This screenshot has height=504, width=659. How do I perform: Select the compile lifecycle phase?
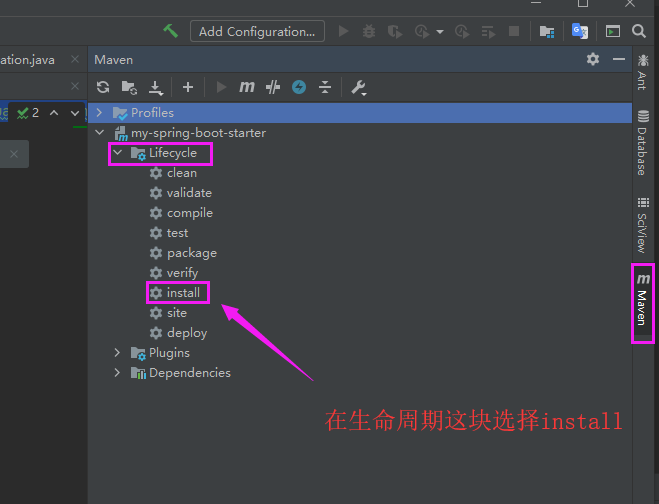click(x=190, y=213)
